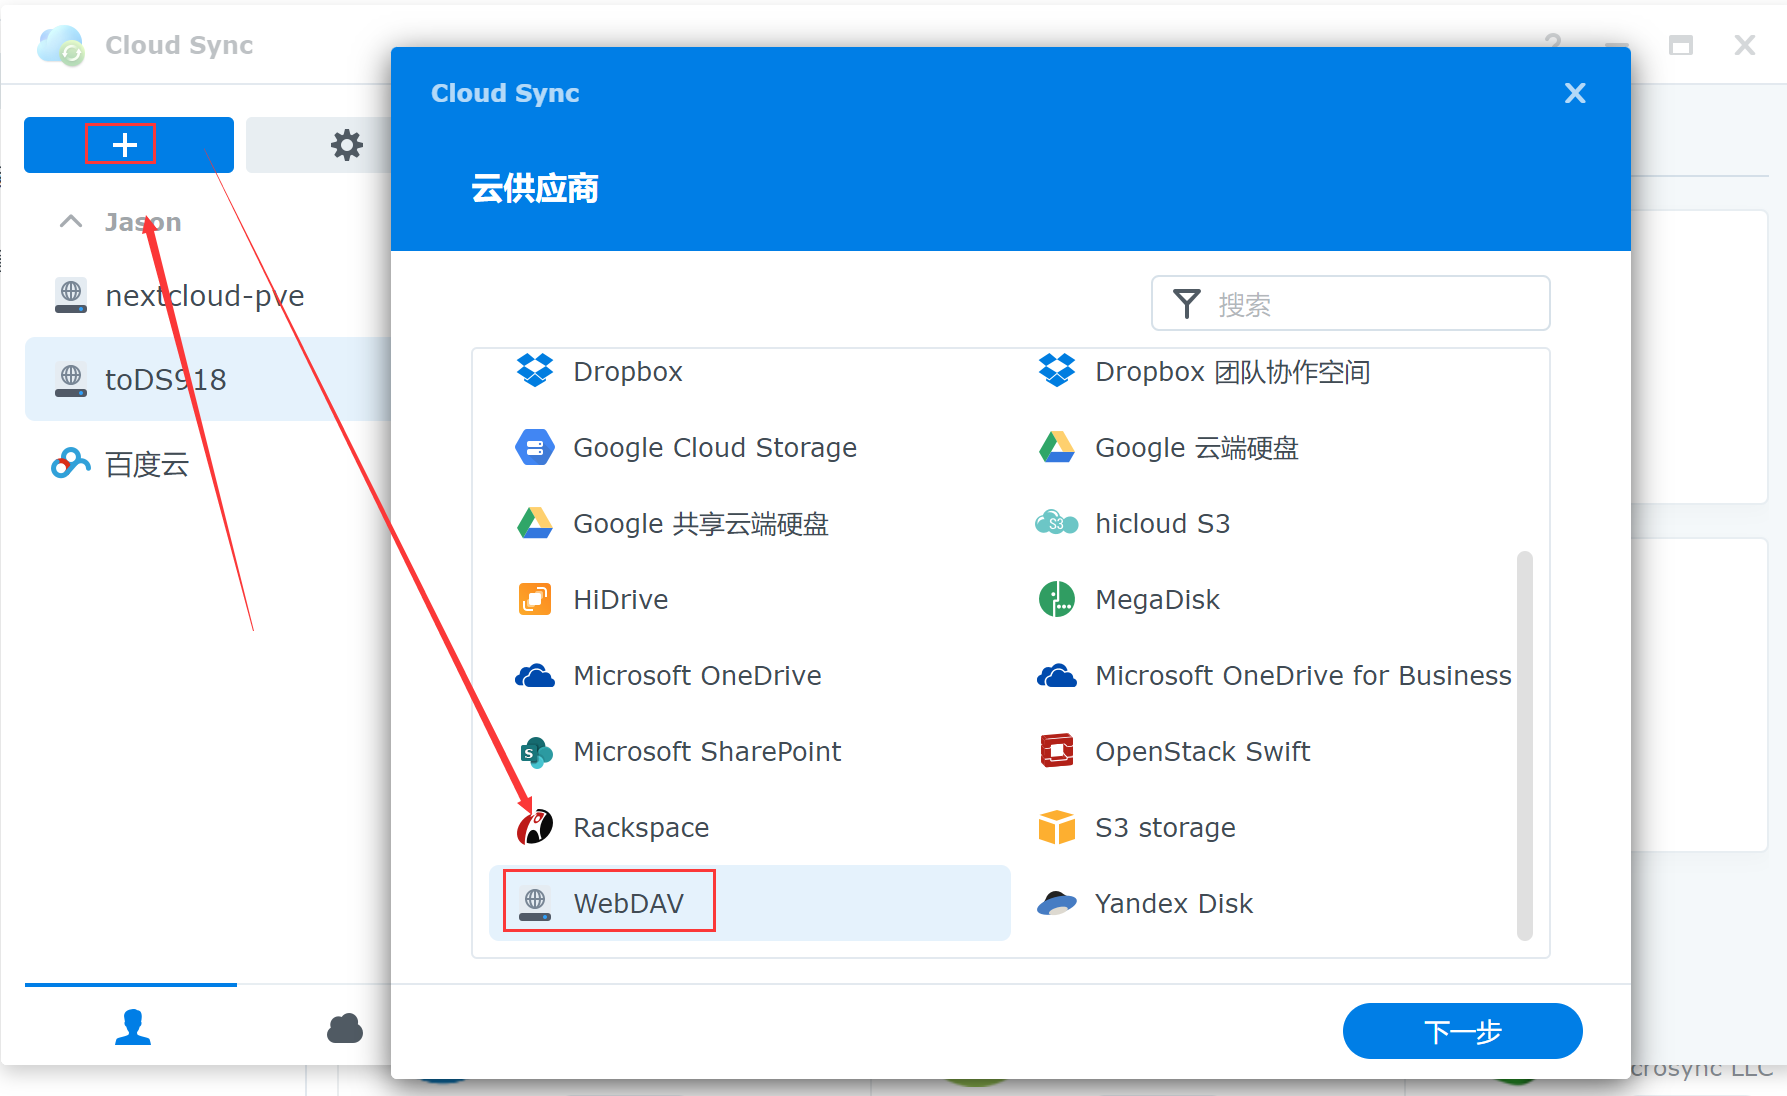Switch to the user connections tab

132,1027
